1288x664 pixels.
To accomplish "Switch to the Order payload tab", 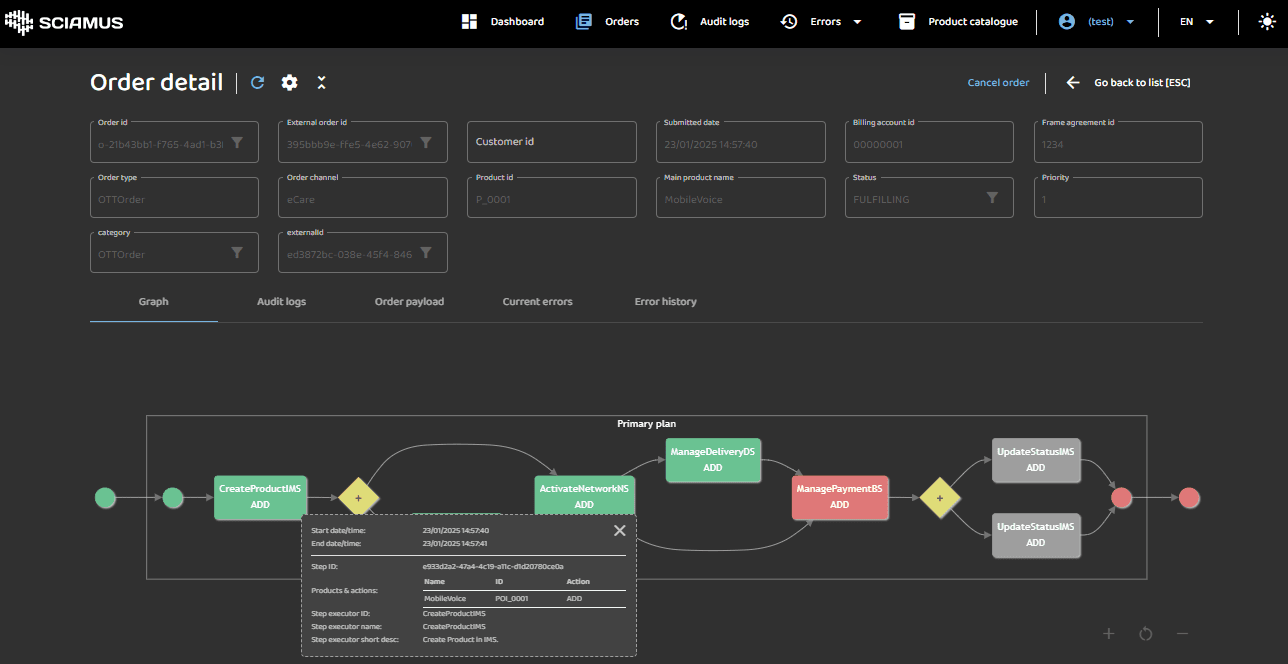I will (x=409, y=301).
